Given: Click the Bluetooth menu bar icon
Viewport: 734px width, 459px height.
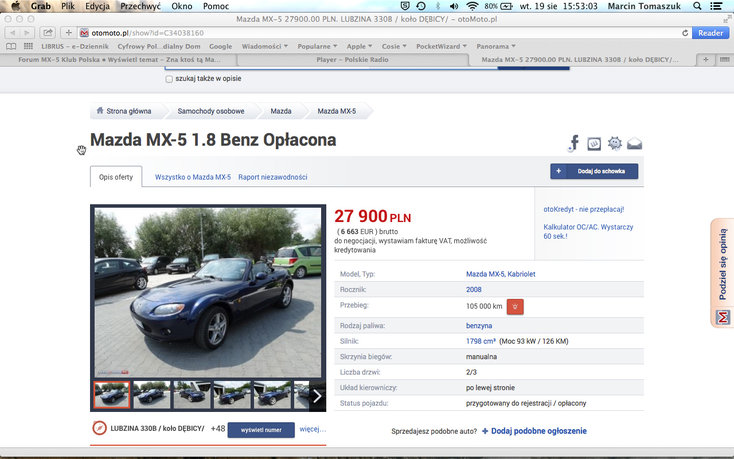Looking at the screenshot, I should click(x=438, y=6).
